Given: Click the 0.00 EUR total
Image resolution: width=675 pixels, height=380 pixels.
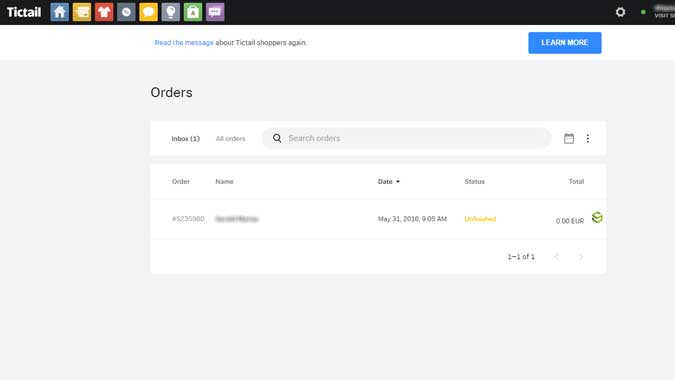Looking at the screenshot, I should pyautogui.click(x=570, y=221).
